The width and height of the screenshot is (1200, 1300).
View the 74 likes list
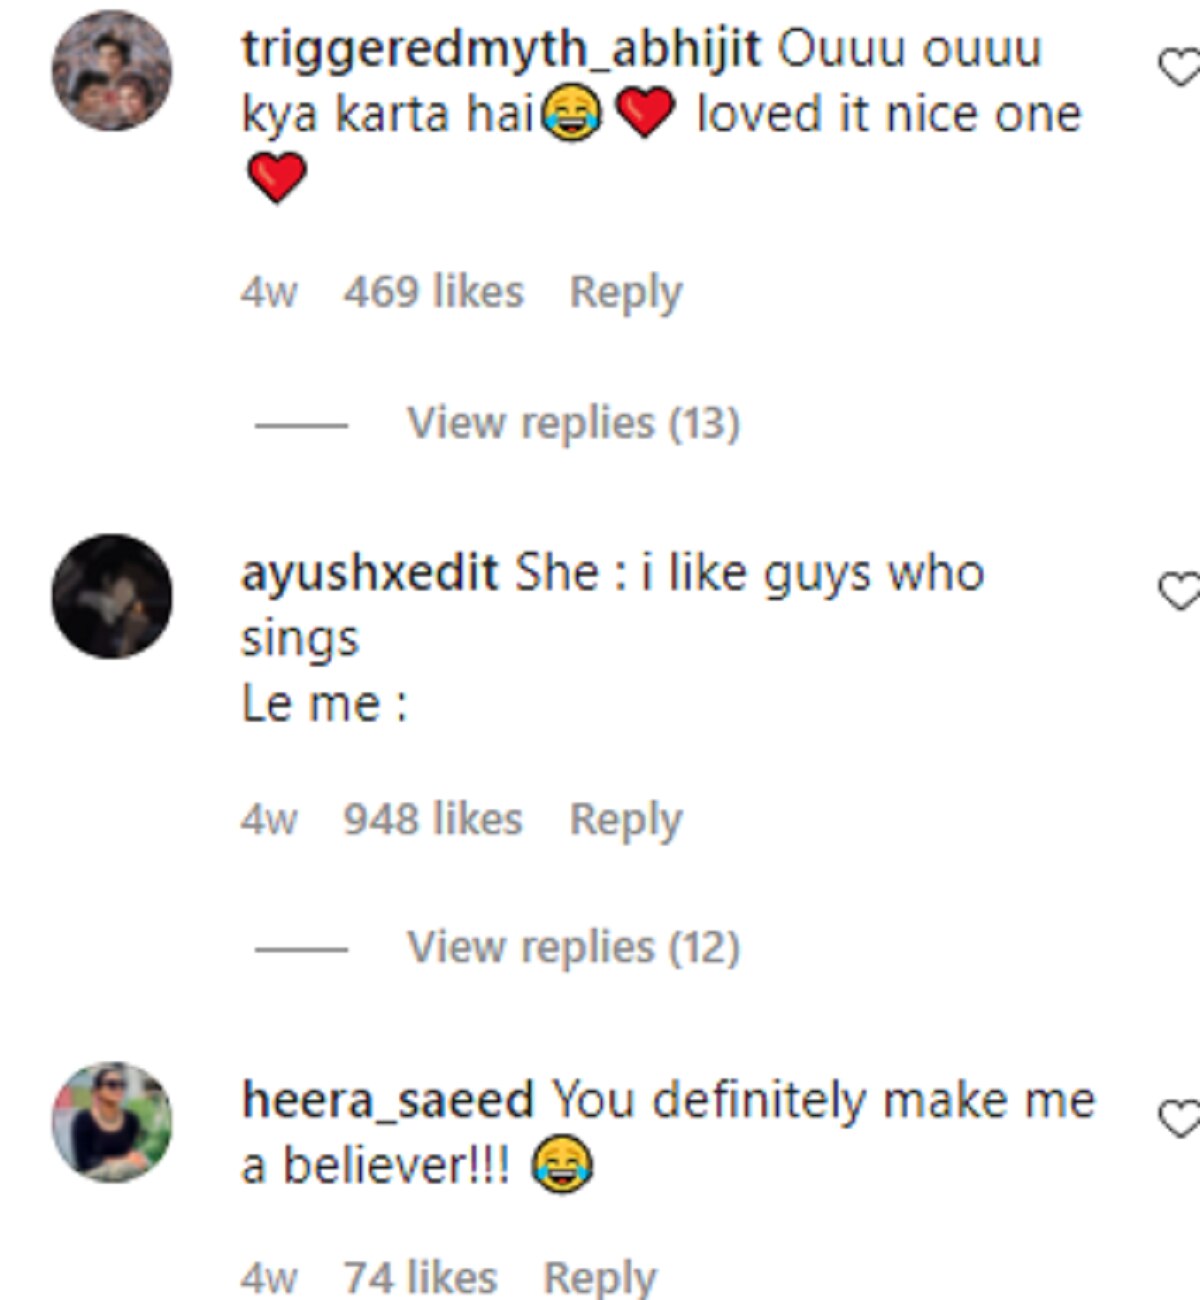point(420,1277)
